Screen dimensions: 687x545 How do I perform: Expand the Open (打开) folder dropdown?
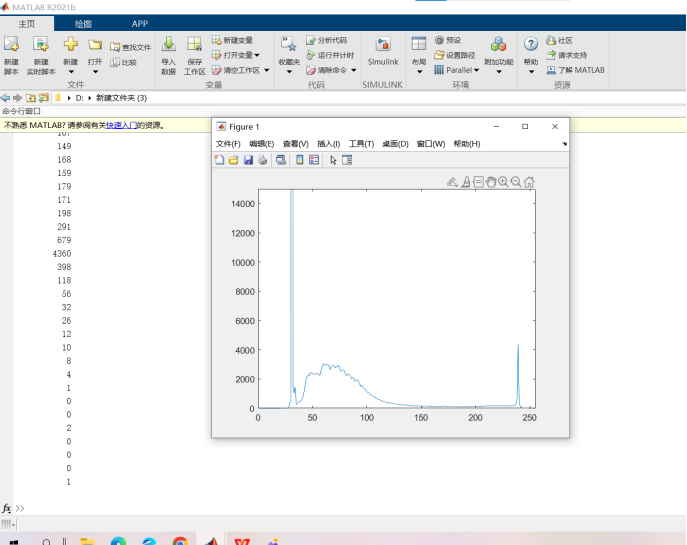95,71
